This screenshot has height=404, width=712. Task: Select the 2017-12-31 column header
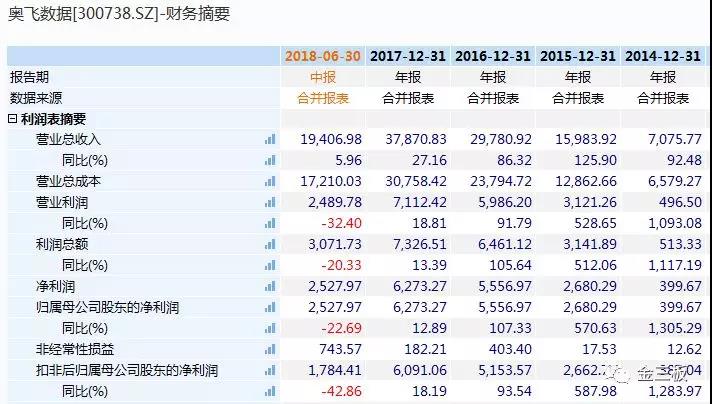click(408, 56)
